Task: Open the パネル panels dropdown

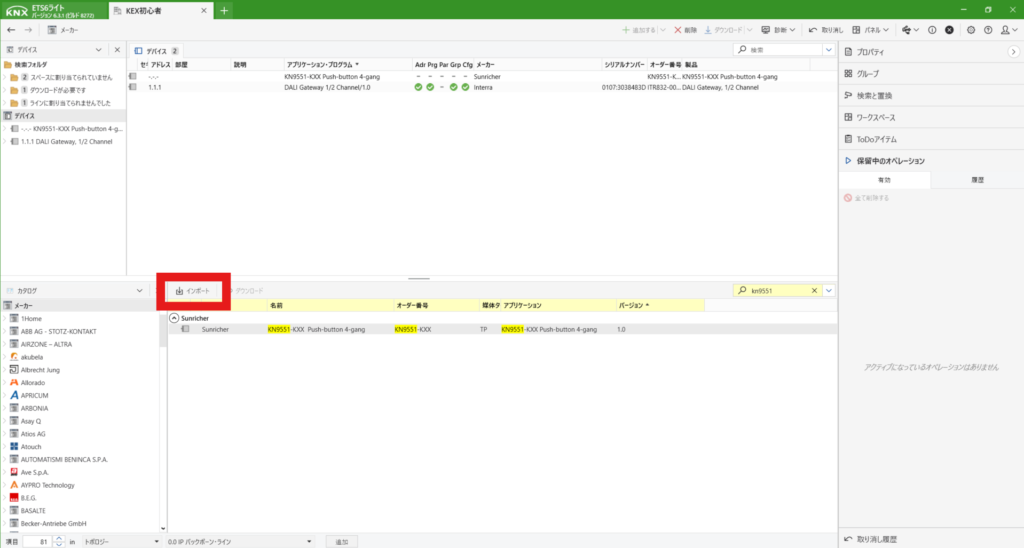Action: tap(872, 30)
